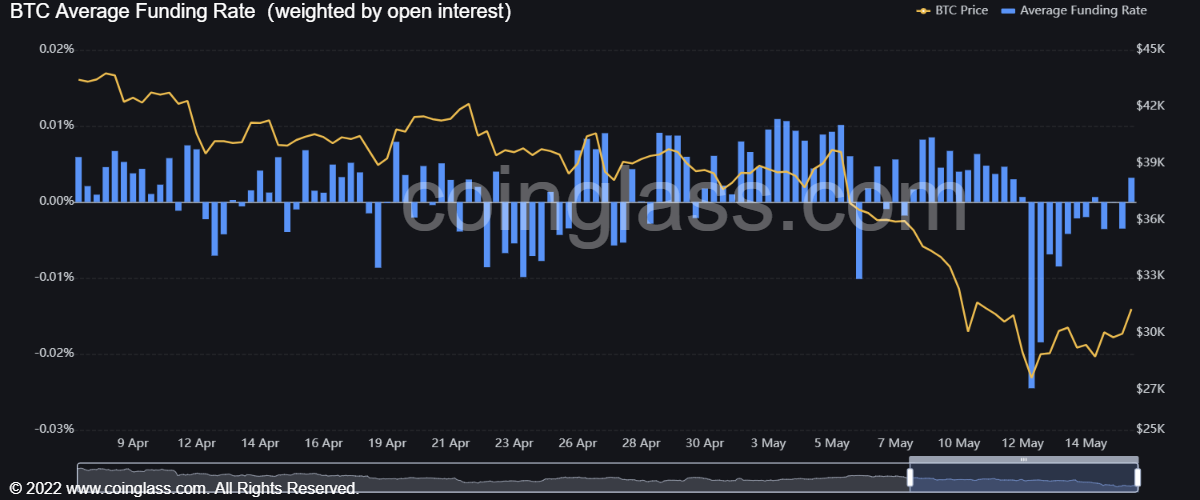The width and height of the screenshot is (1200, 500).
Task: Click the -0.02% funding rate axis label
Action: tap(54, 353)
